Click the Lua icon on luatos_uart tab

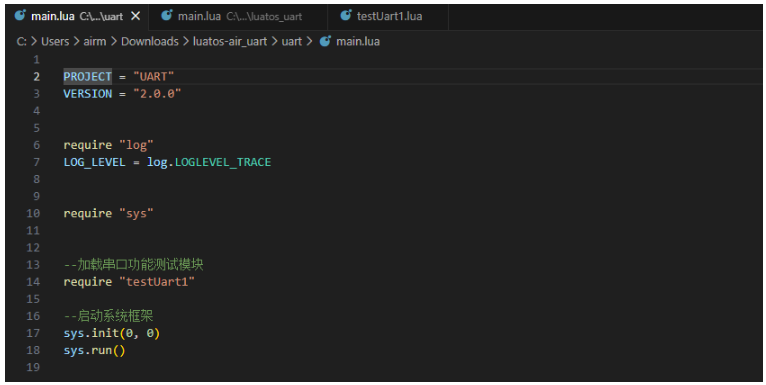[x=167, y=16]
